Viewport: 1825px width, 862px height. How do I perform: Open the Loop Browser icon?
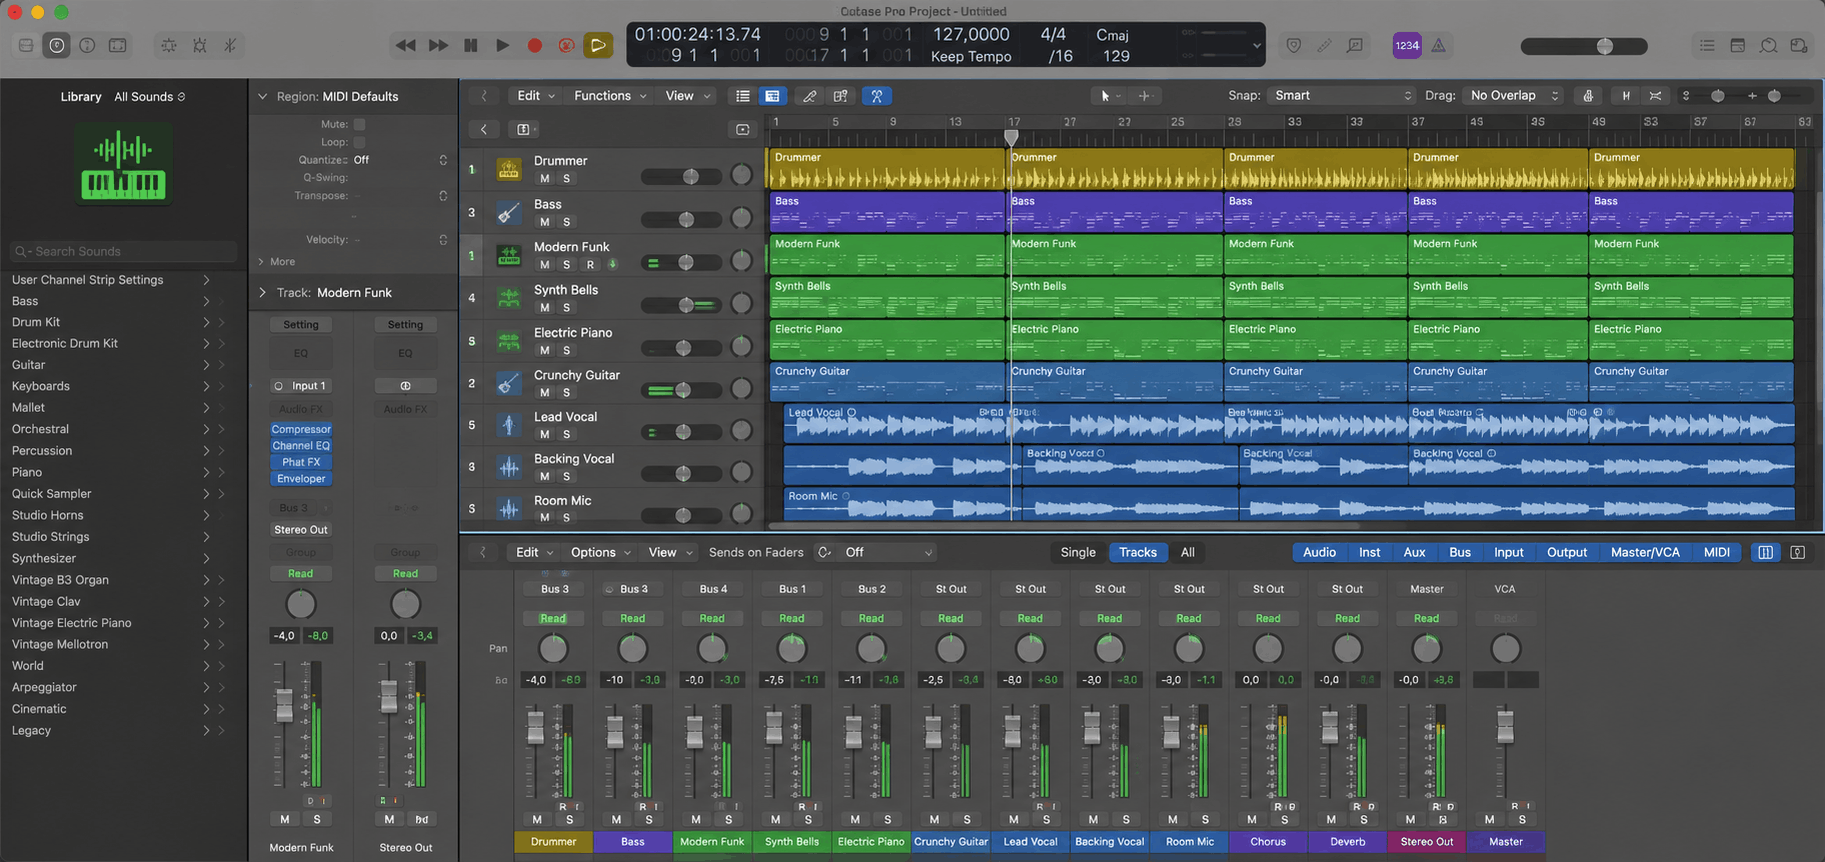coord(1768,45)
